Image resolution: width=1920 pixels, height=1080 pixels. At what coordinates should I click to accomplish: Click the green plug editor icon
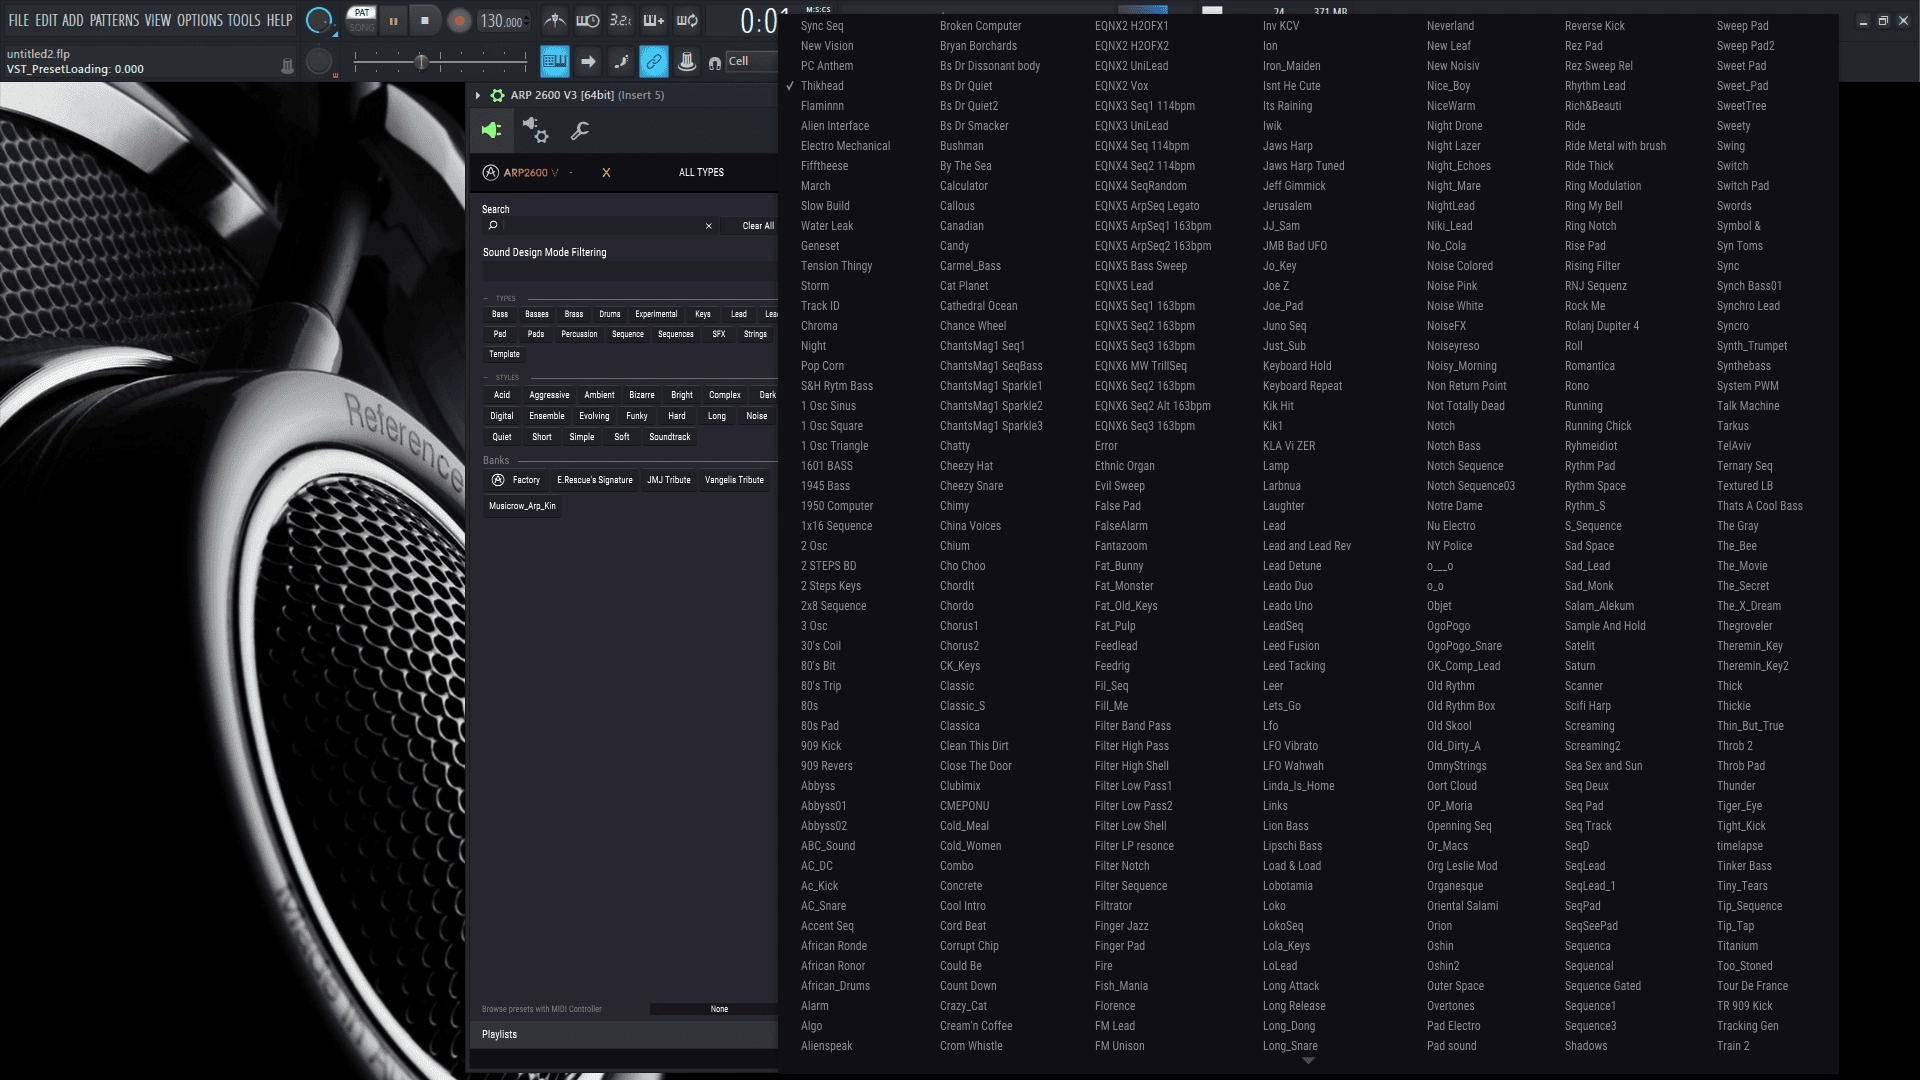[x=491, y=131]
